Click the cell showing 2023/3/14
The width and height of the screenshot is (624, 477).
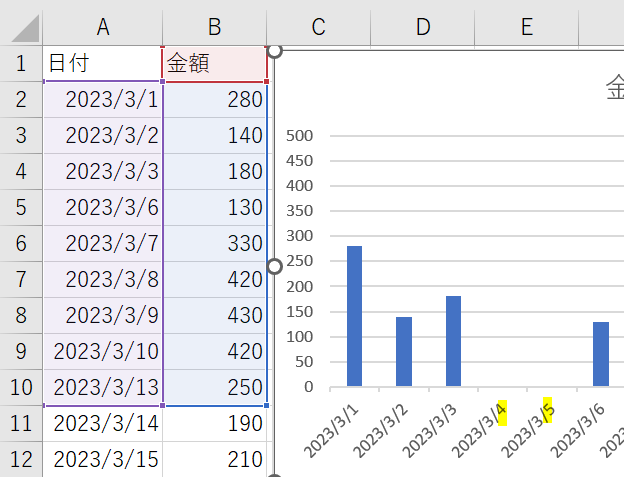[103, 423]
